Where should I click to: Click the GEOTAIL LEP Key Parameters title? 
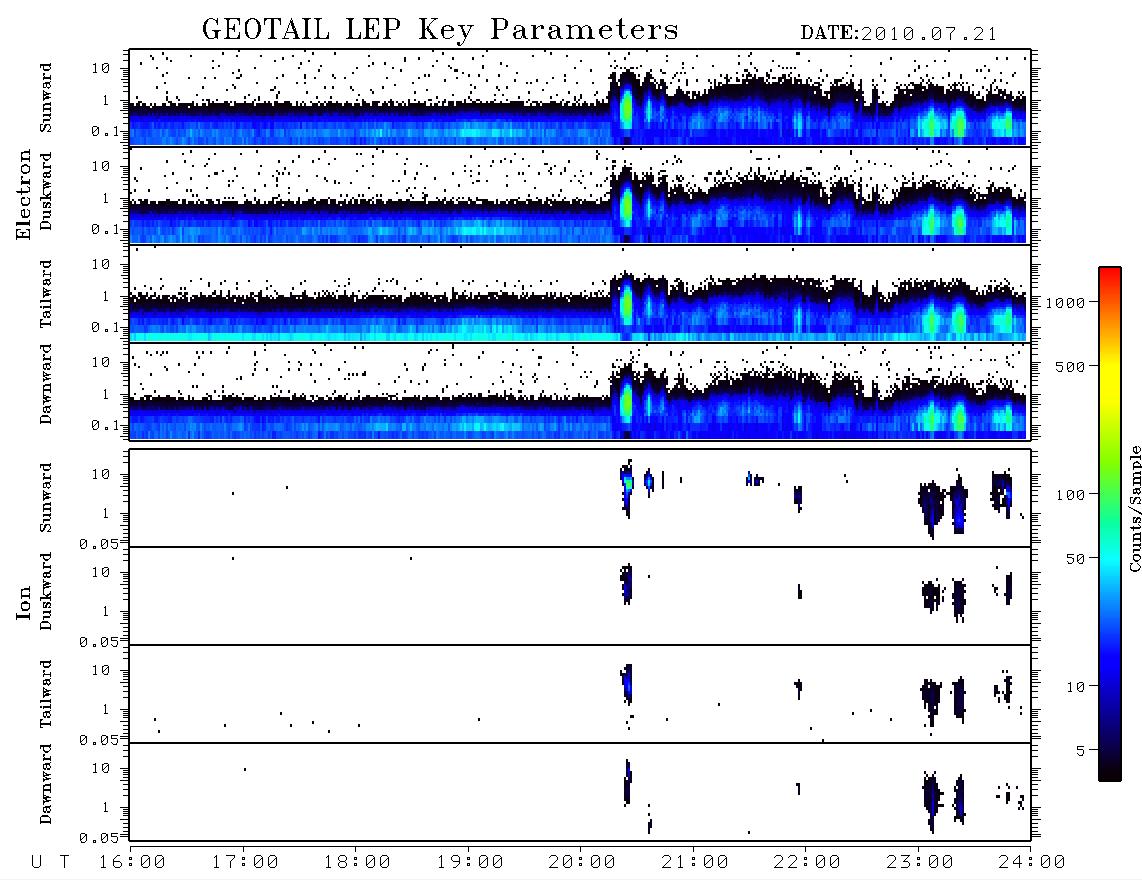(440, 30)
